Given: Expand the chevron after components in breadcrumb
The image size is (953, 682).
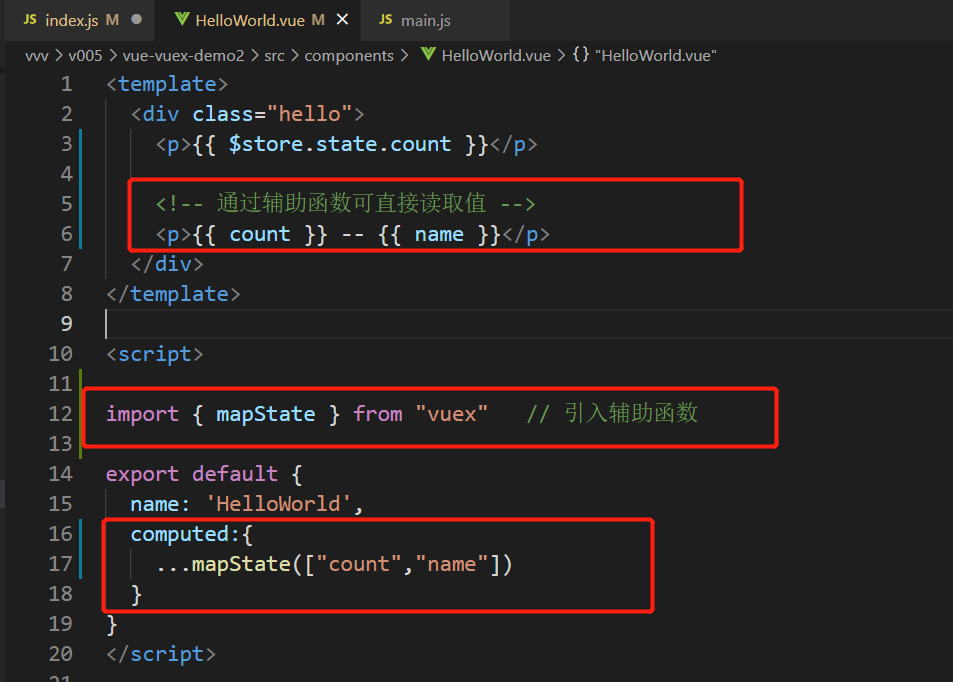Looking at the screenshot, I should pos(404,55).
